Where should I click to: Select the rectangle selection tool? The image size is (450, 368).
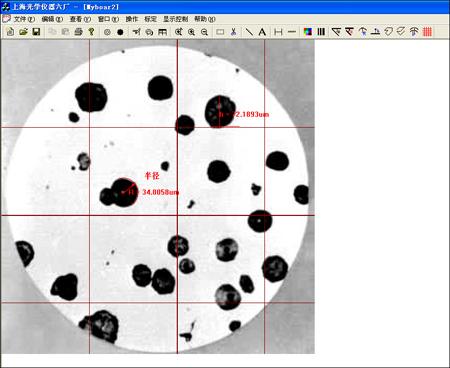point(220,32)
